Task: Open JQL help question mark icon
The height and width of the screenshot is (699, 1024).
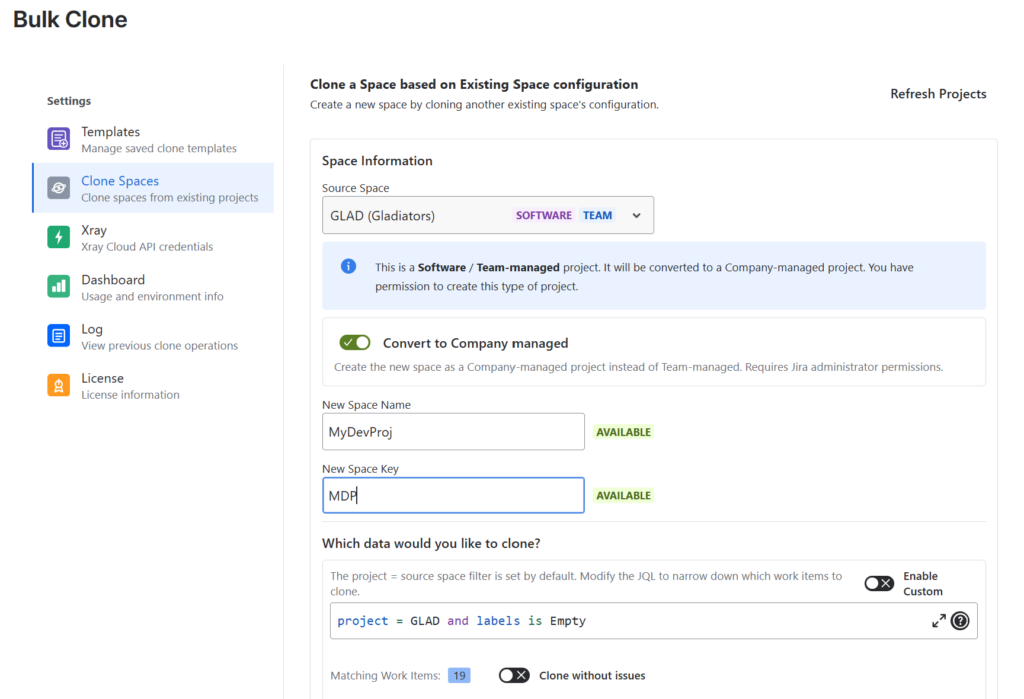Action: pos(960,621)
